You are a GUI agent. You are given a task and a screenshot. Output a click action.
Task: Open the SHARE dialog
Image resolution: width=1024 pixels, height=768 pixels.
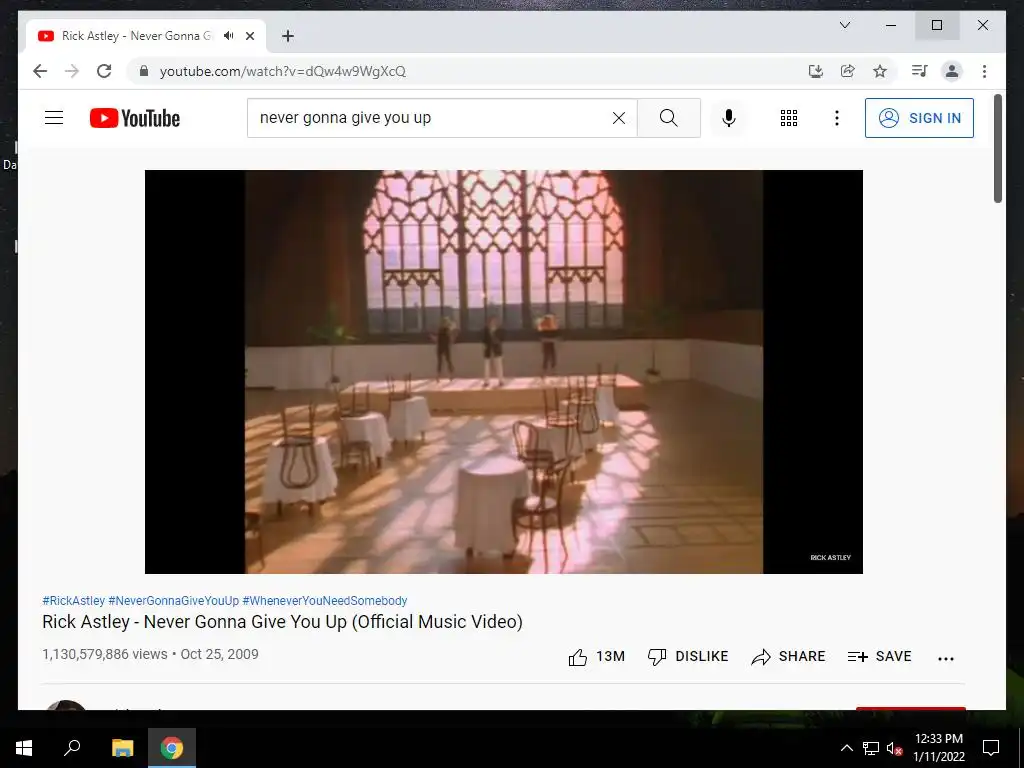click(x=788, y=657)
